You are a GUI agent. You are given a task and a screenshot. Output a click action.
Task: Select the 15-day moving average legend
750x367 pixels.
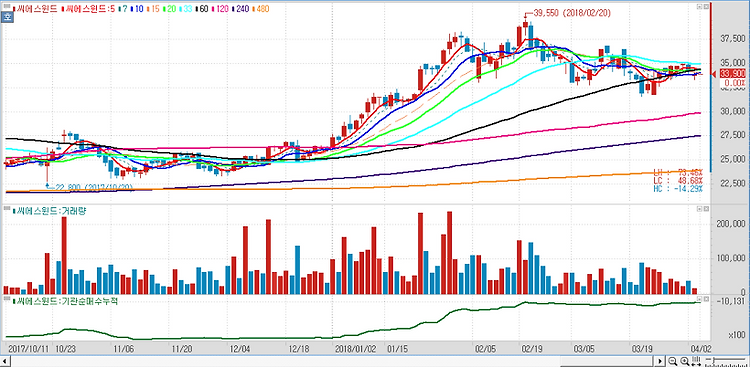point(153,9)
